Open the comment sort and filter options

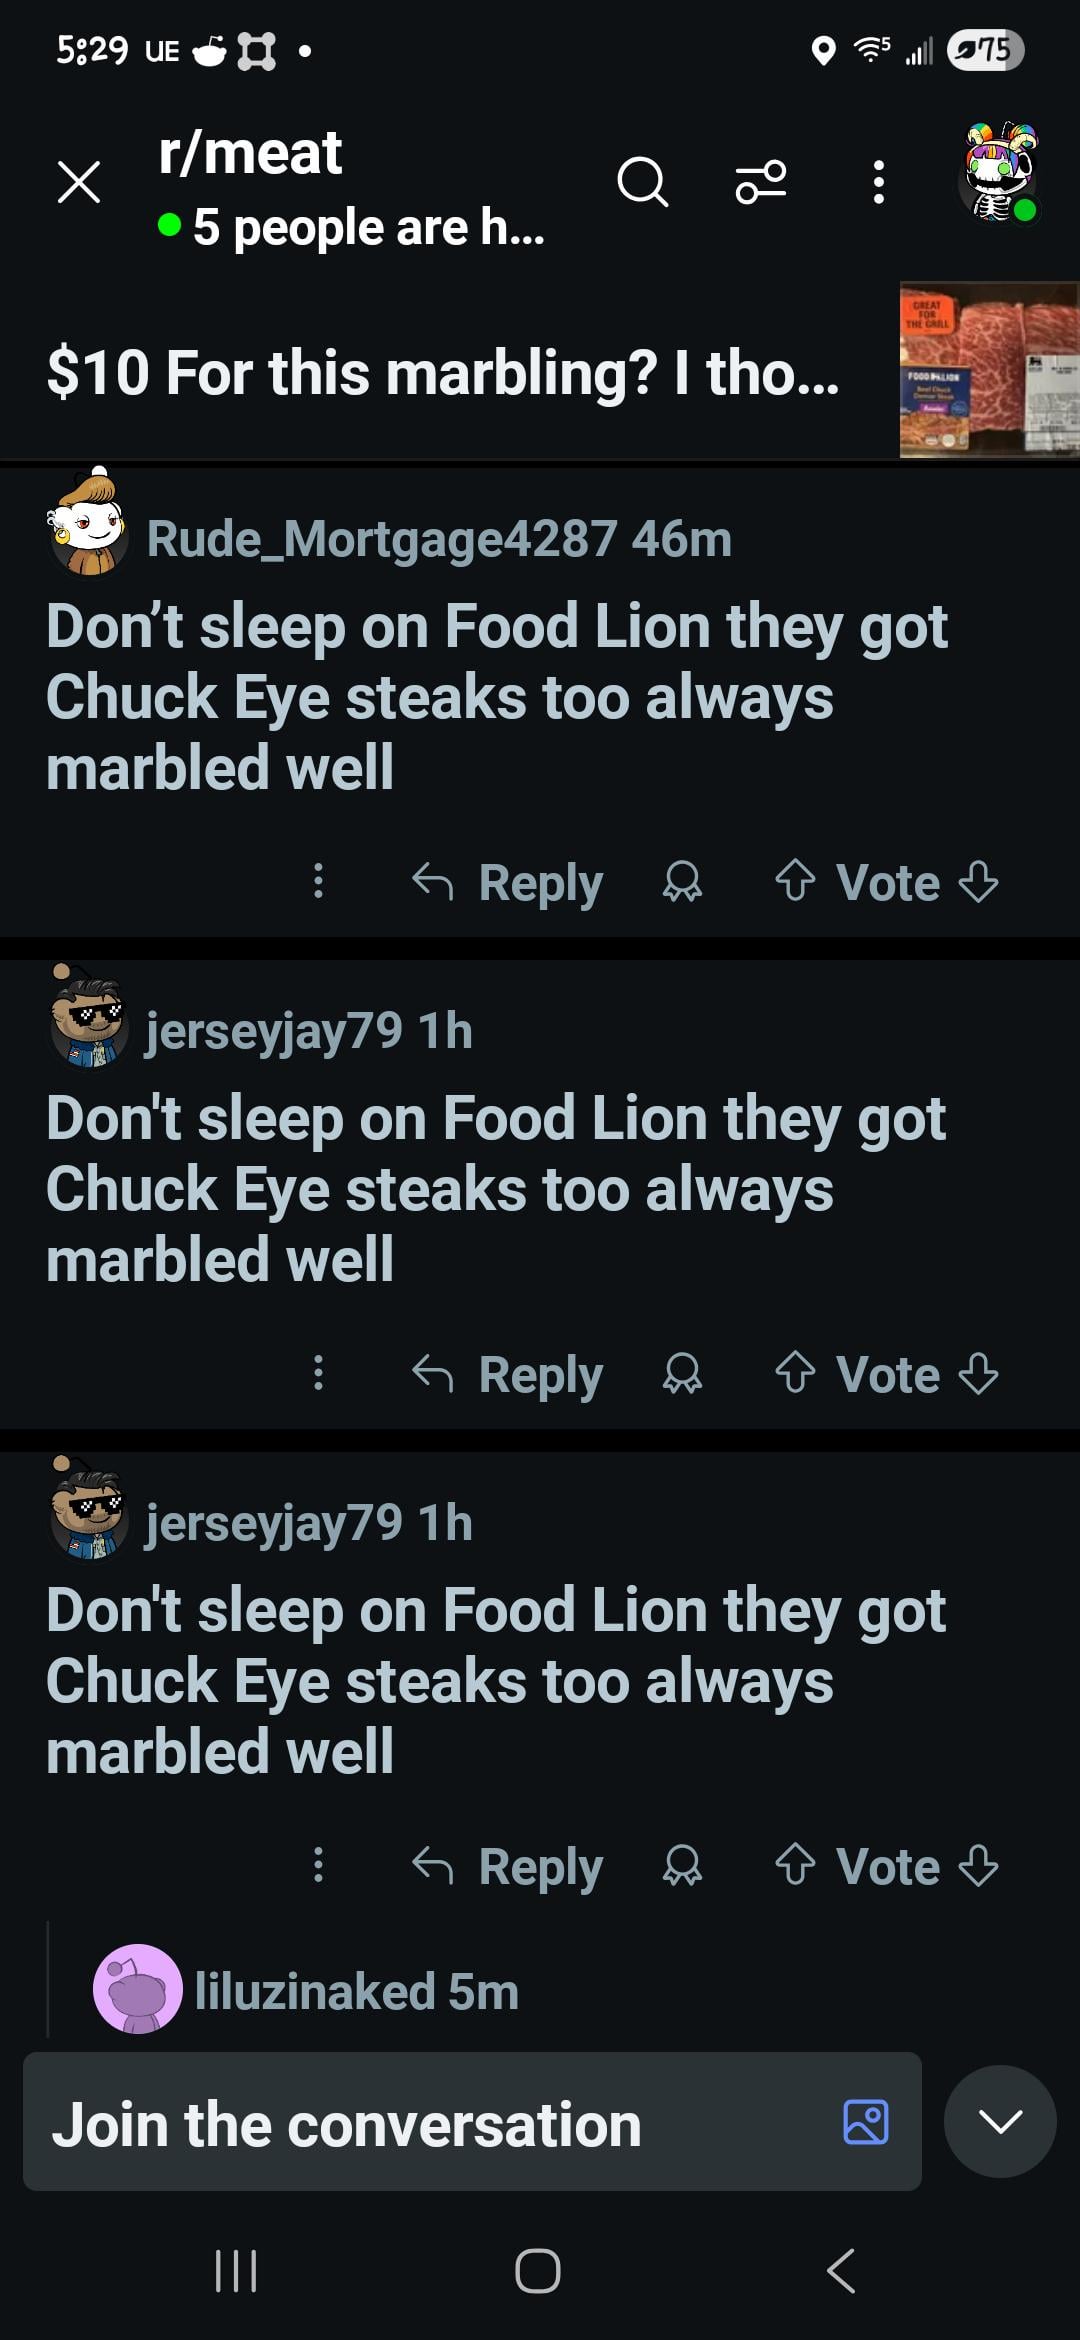[761, 182]
